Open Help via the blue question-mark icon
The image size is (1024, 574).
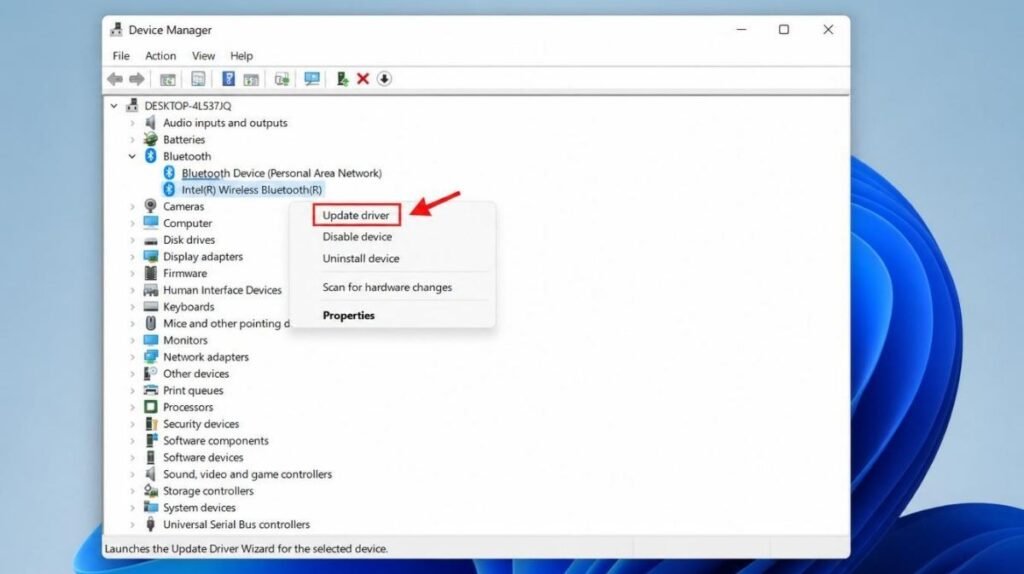[228, 79]
